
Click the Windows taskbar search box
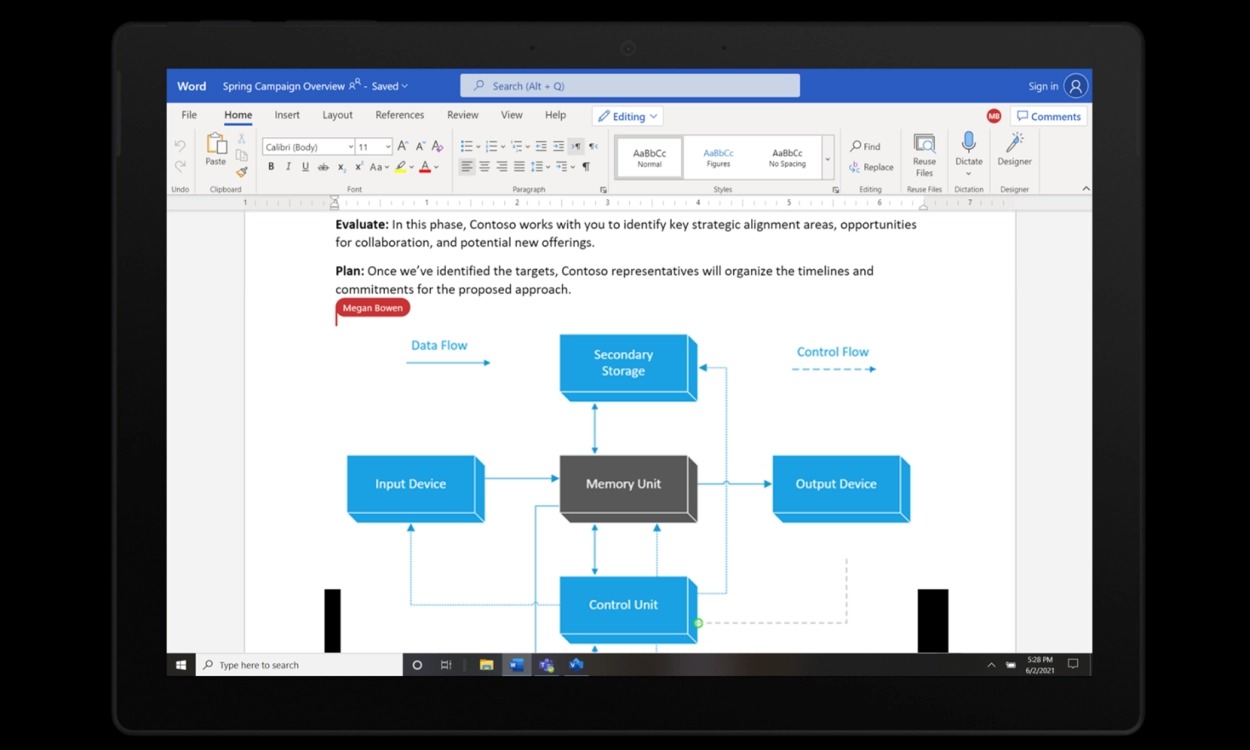click(x=300, y=665)
